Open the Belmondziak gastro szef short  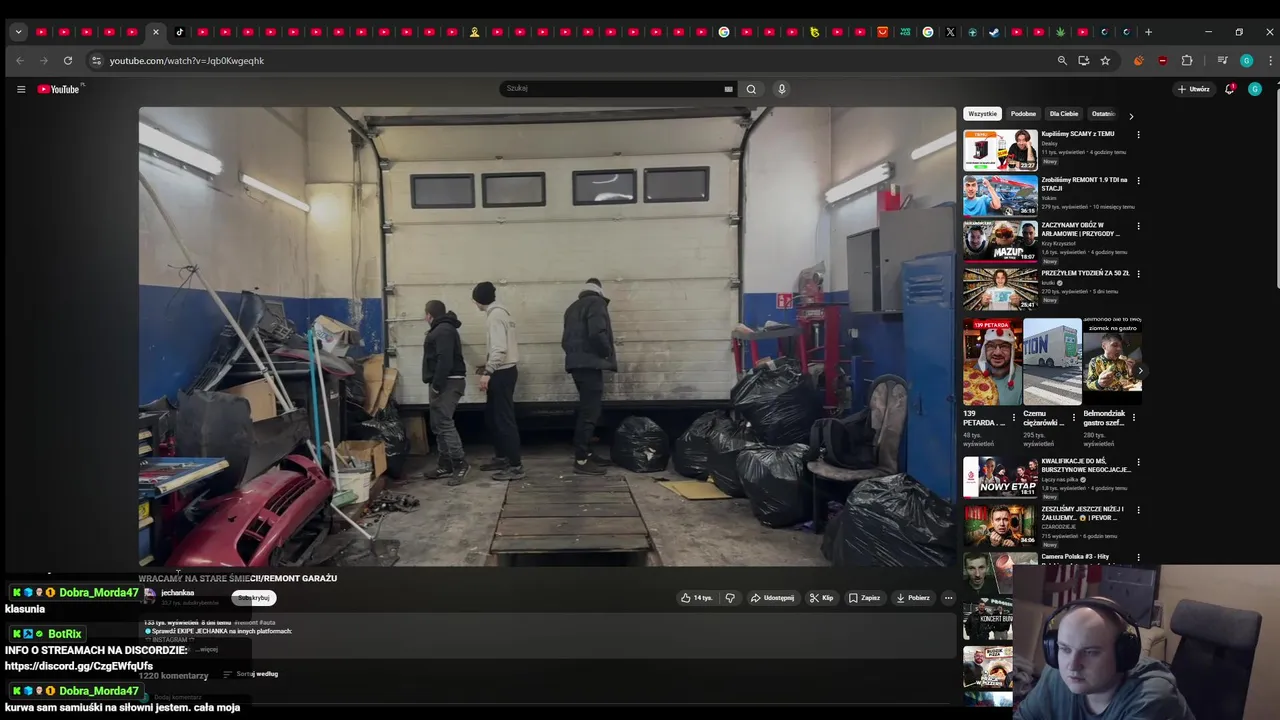(1112, 361)
